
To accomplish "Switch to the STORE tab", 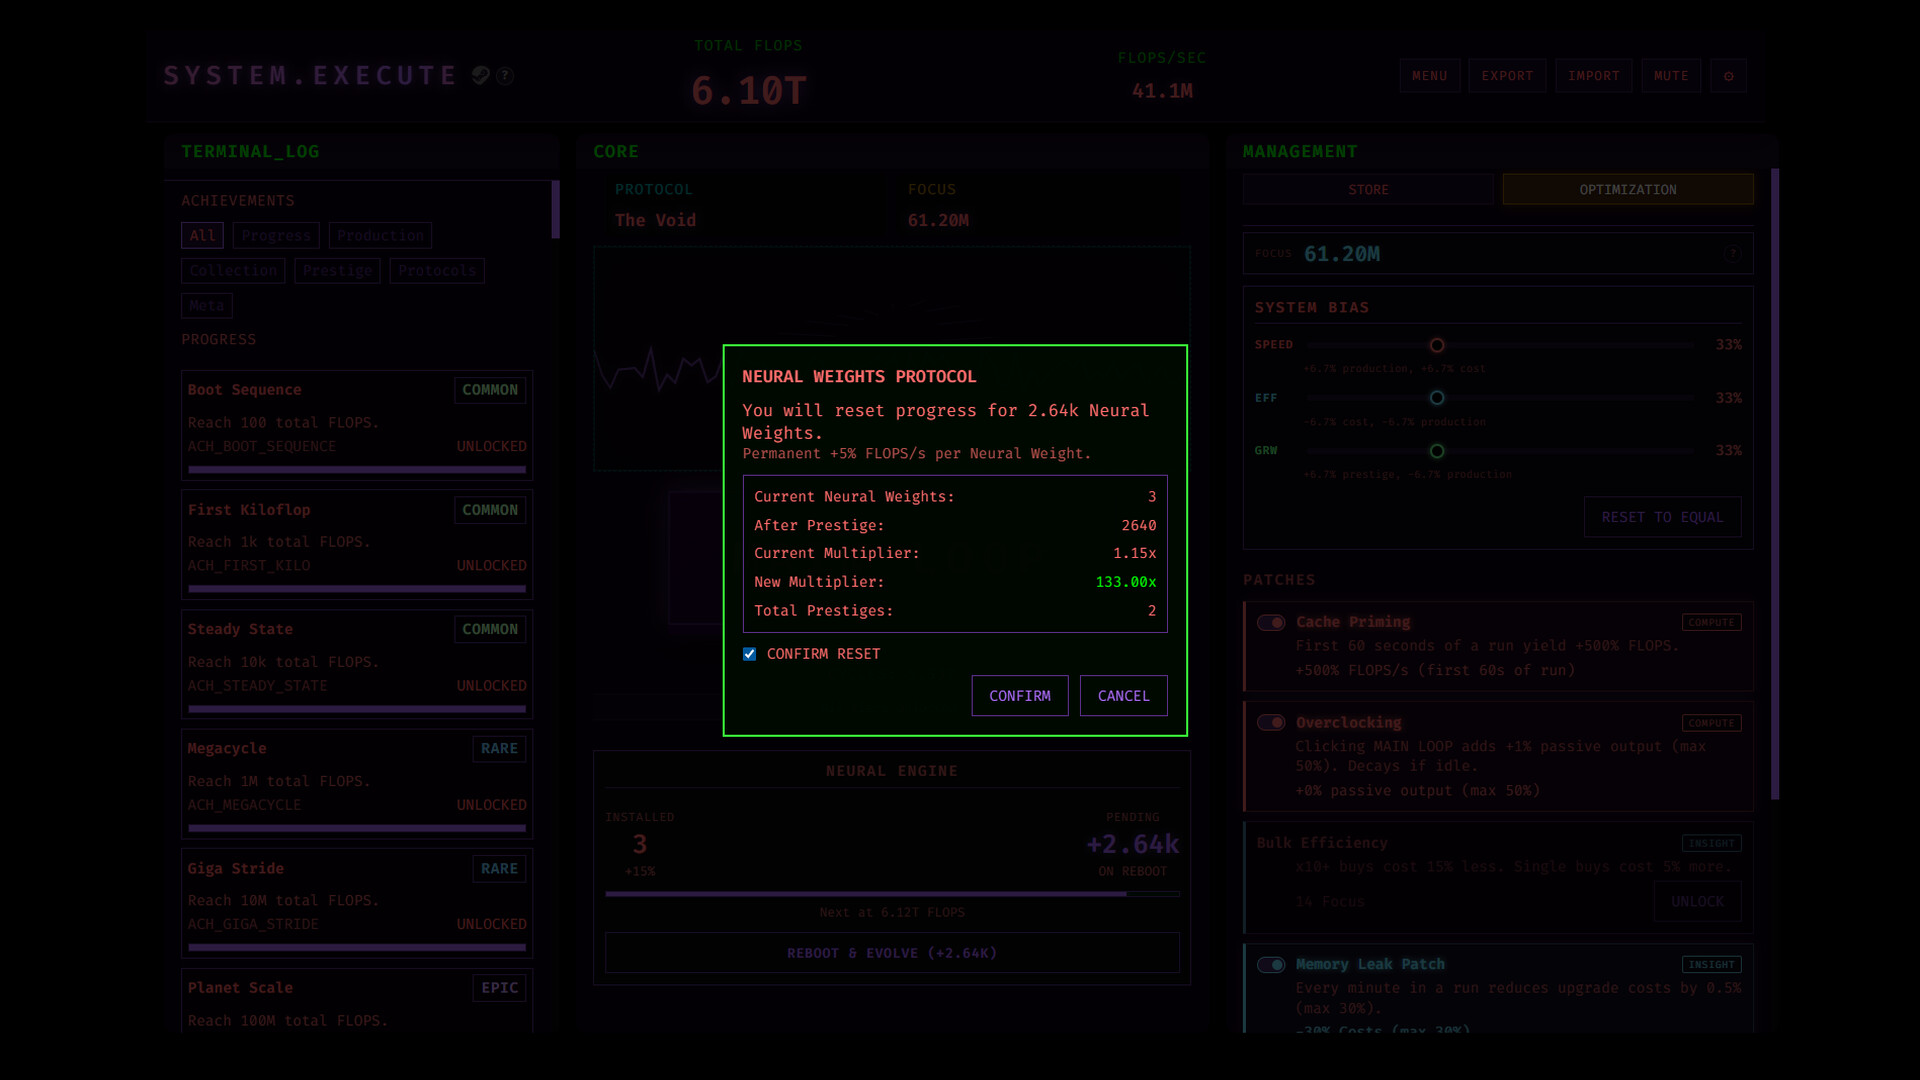I will point(1367,189).
